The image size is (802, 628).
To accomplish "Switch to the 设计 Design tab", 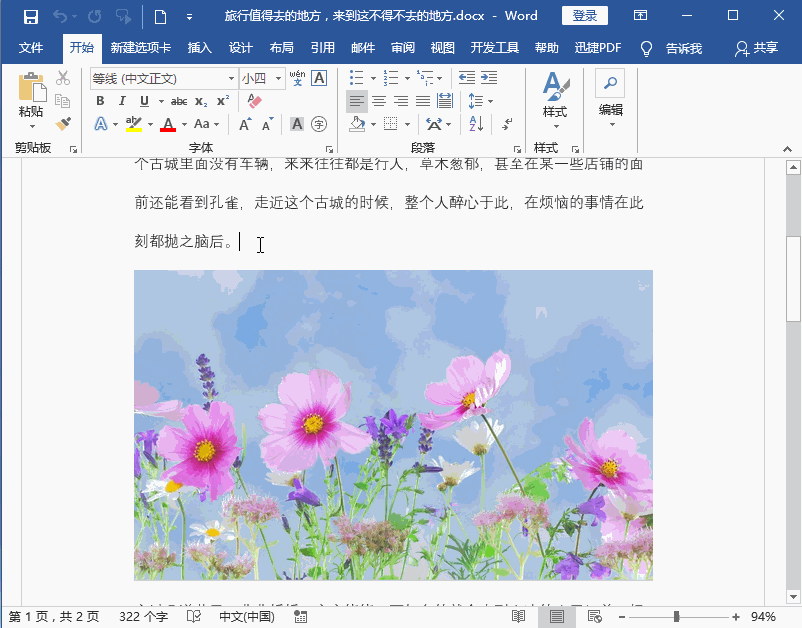I will point(240,48).
